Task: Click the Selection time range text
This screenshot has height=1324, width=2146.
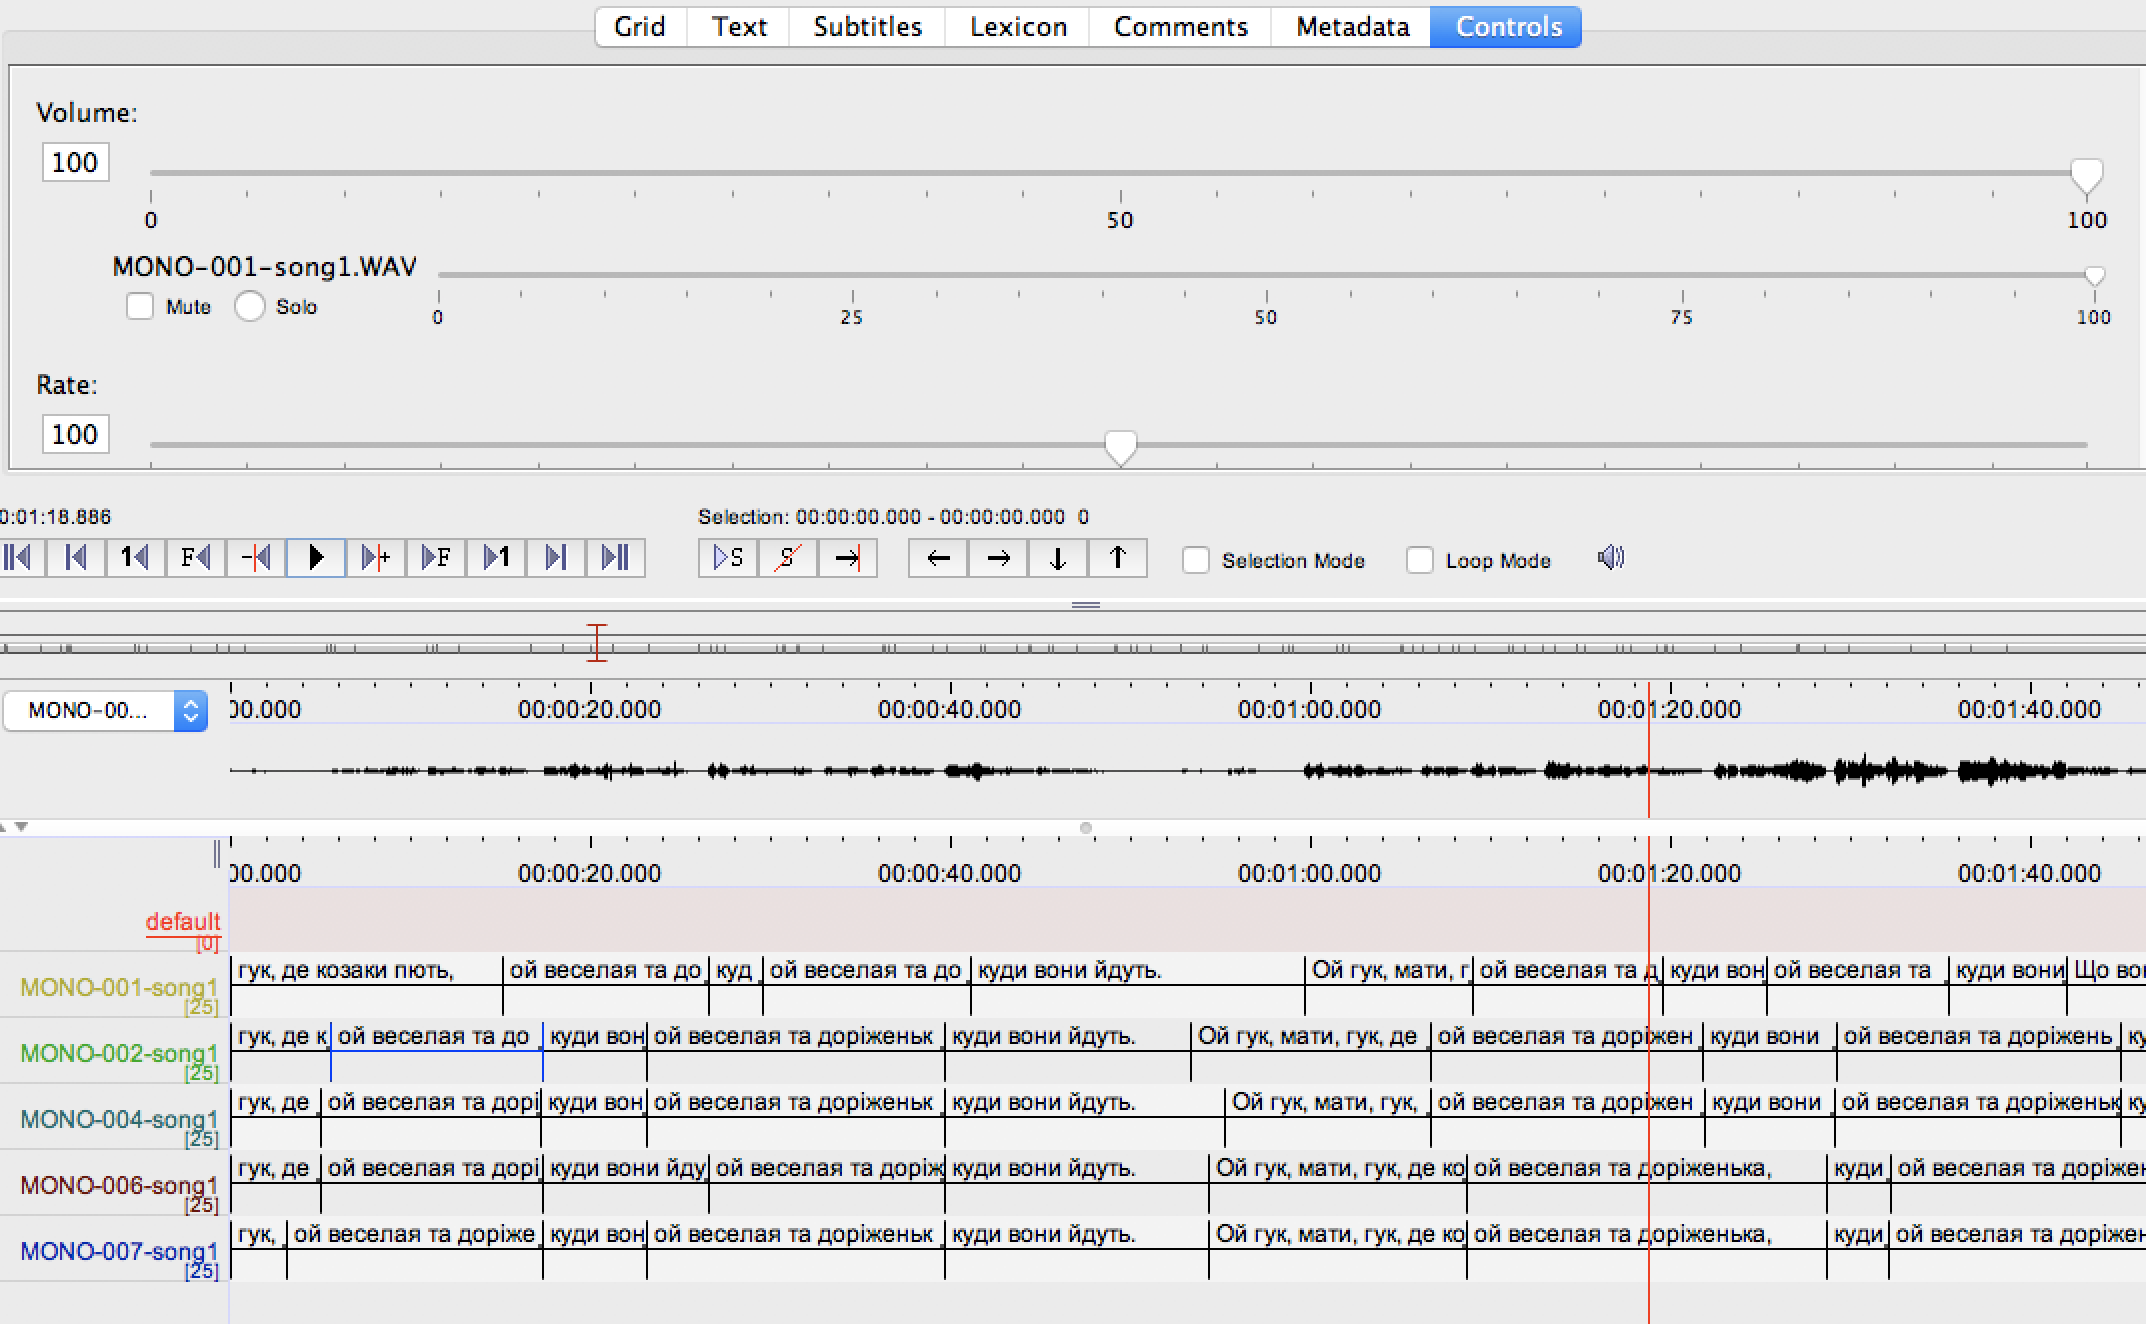Action: pyautogui.click(x=893, y=517)
